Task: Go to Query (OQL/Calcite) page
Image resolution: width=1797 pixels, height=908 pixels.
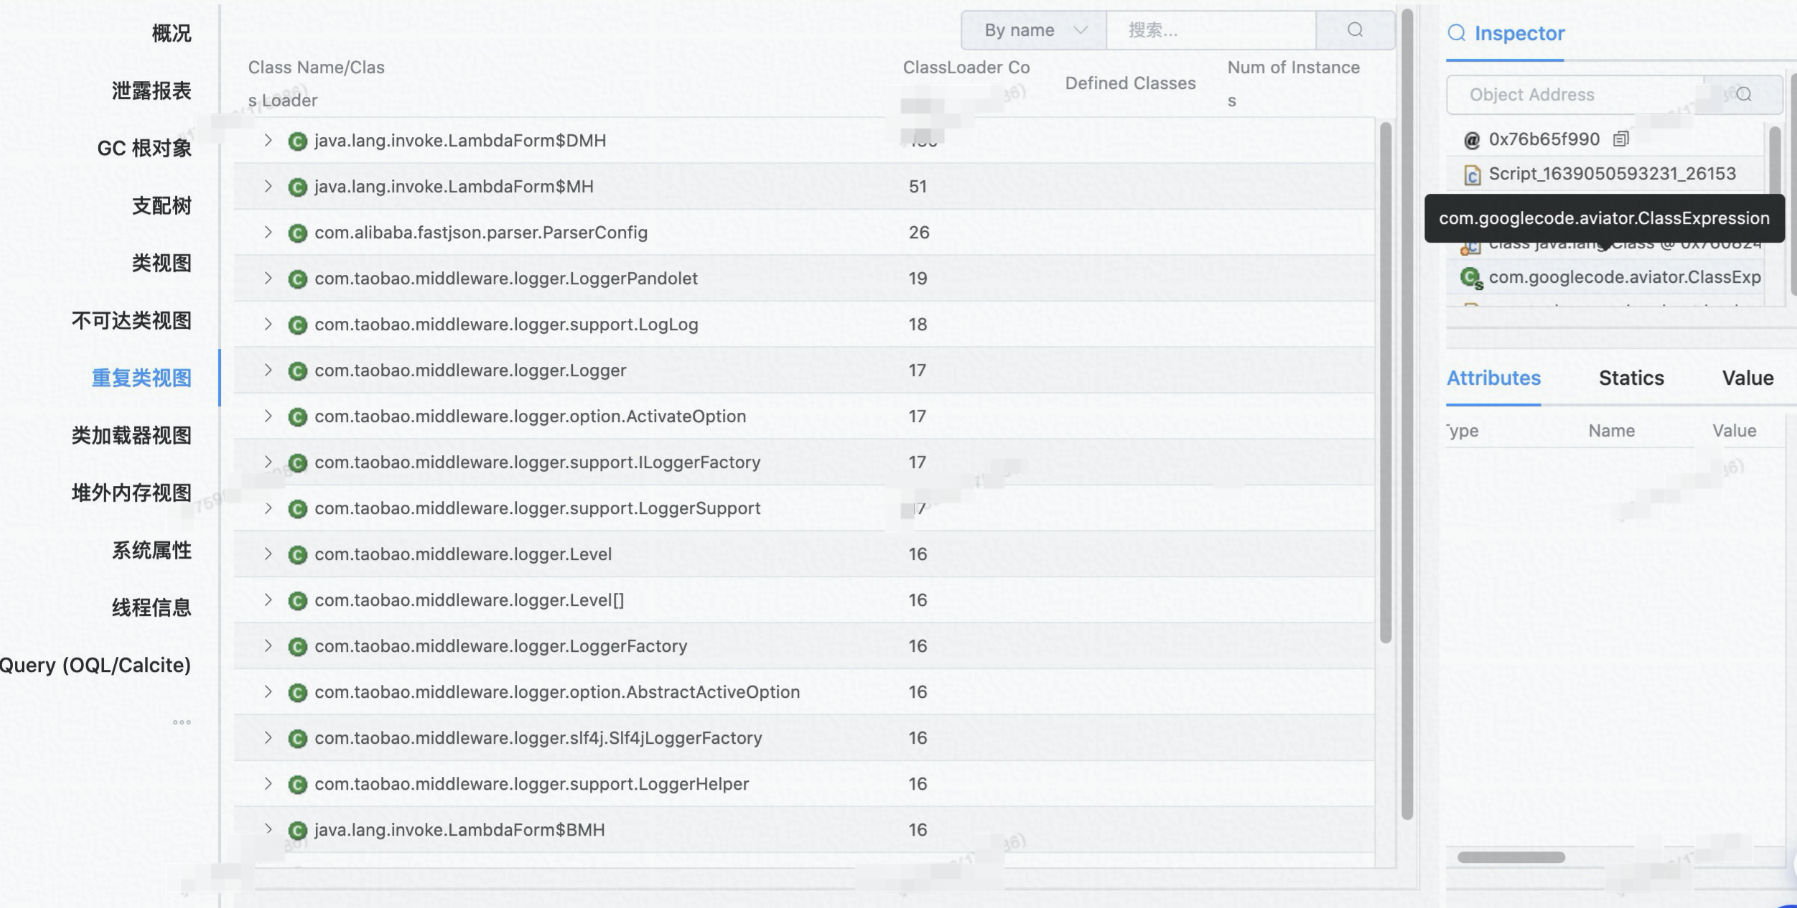Action: point(95,665)
